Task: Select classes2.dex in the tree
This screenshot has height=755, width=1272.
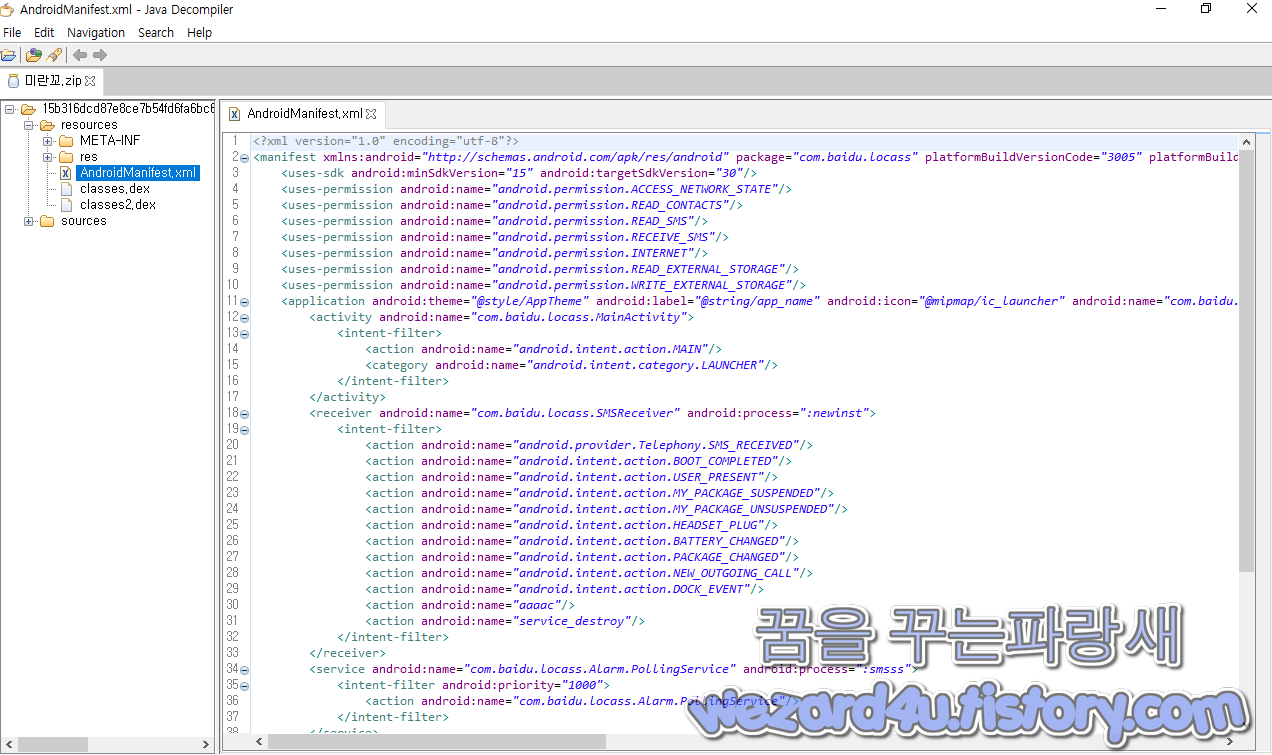Action: point(118,205)
